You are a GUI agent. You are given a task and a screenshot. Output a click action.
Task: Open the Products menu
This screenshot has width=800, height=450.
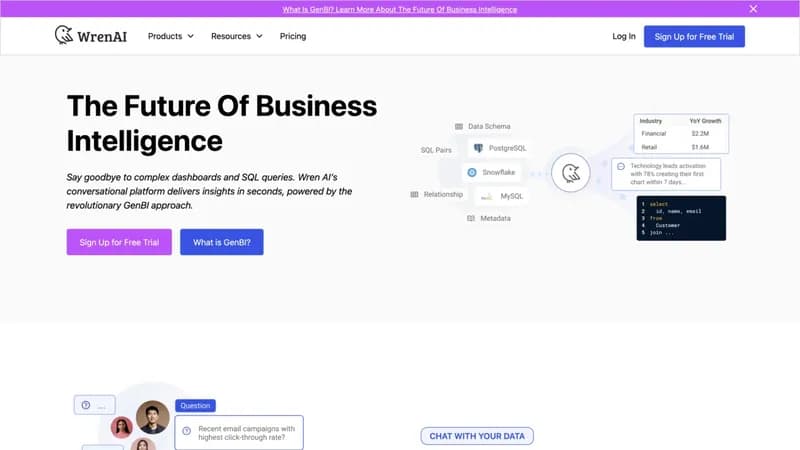click(x=170, y=36)
